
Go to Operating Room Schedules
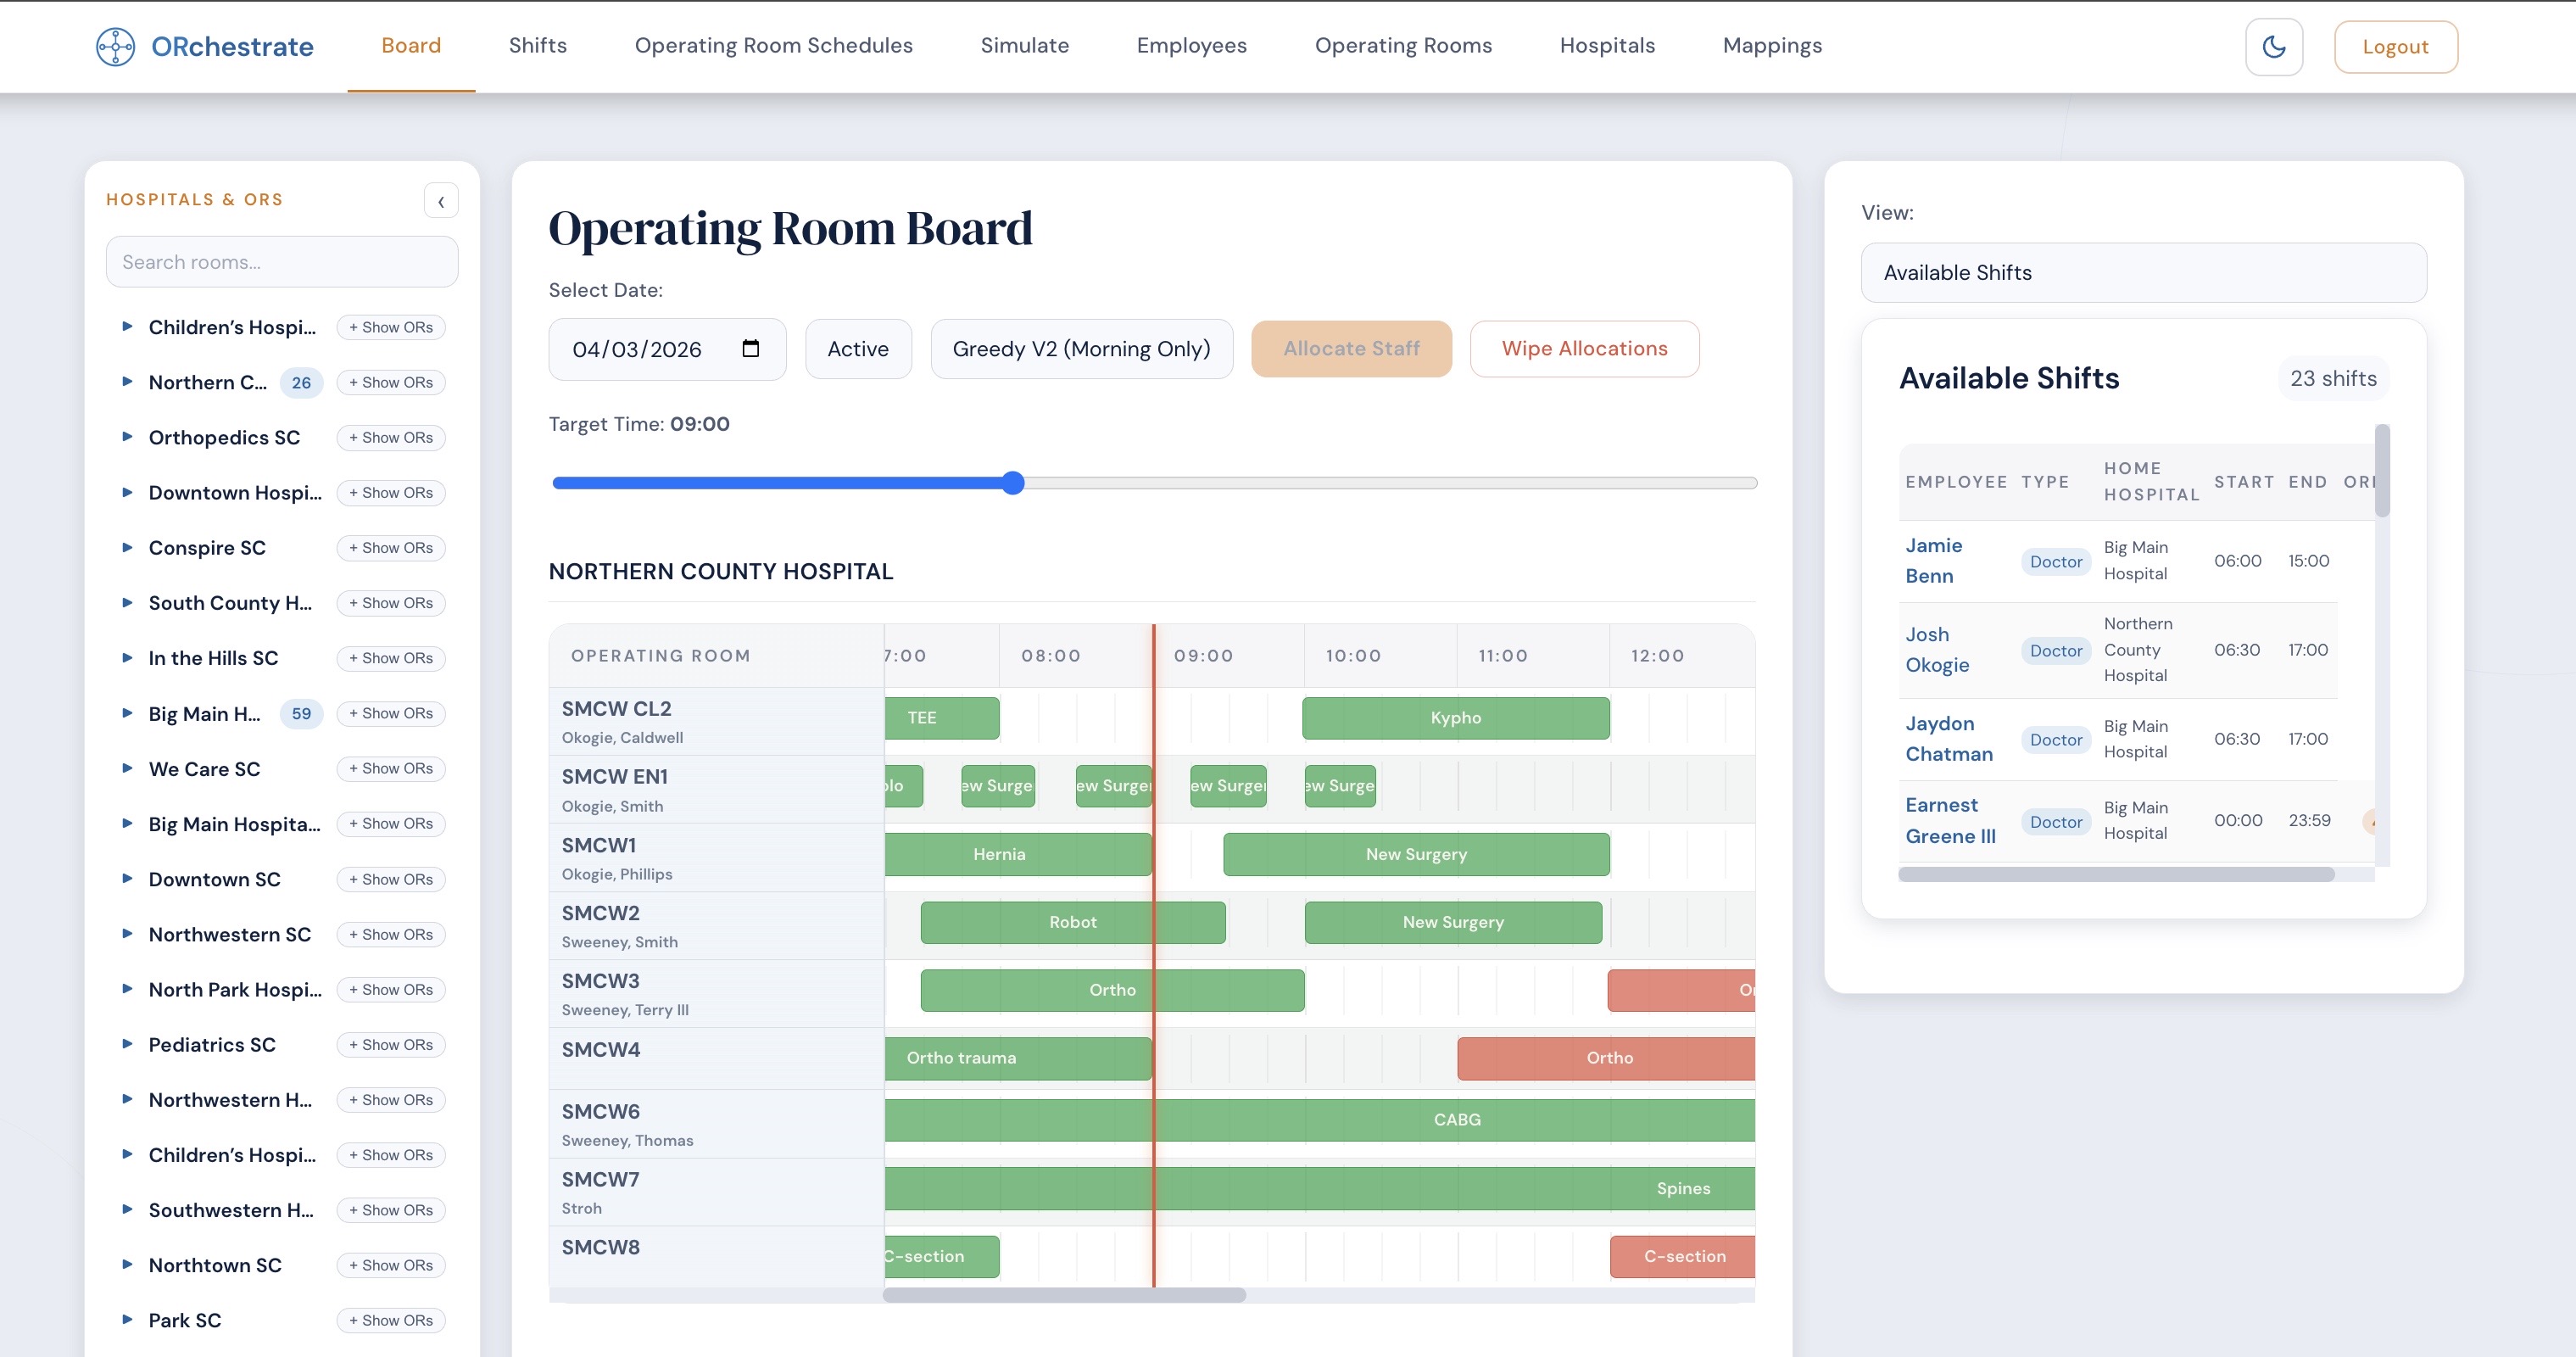773,45
